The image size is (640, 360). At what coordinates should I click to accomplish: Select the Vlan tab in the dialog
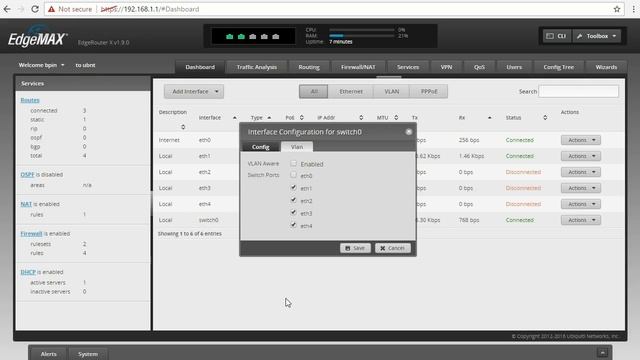pos(297,147)
